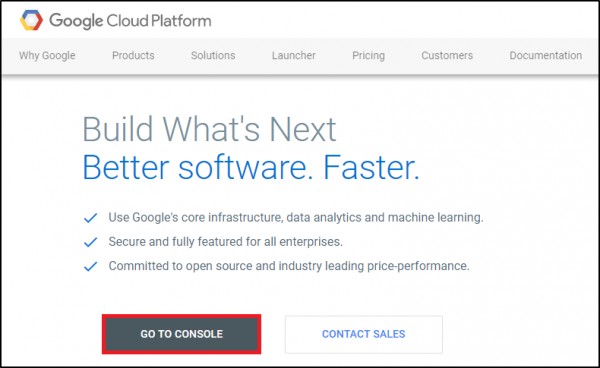
Task: Click the "Secure and fully featured" sentence
Action: pyautogui.click(x=225, y=242)
